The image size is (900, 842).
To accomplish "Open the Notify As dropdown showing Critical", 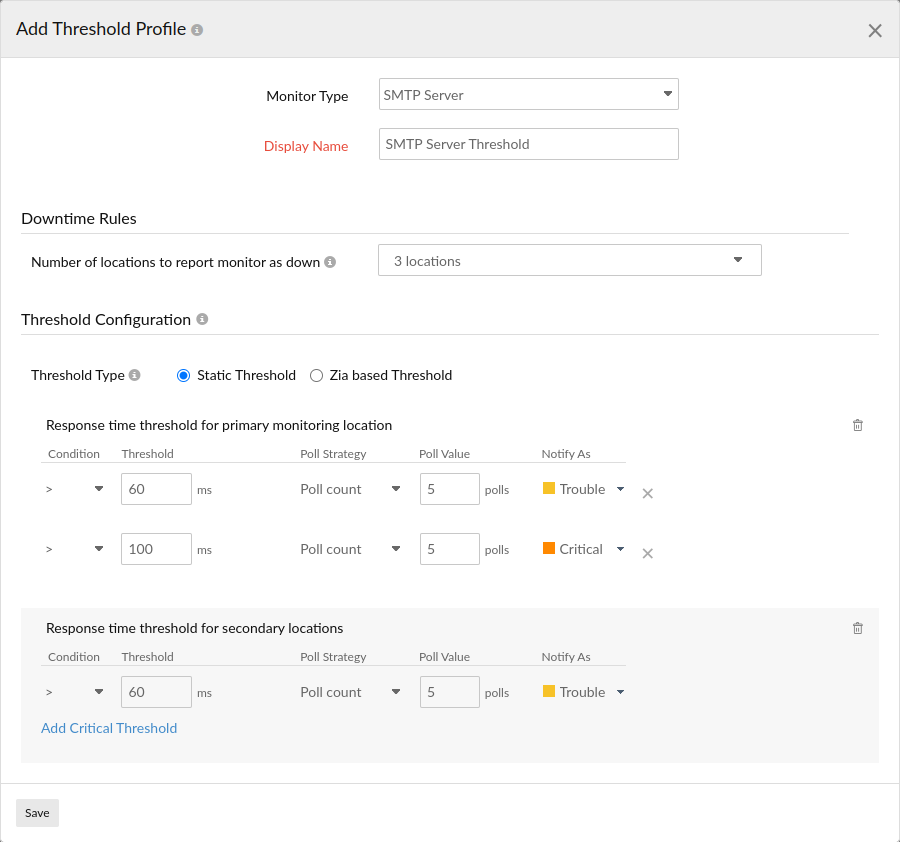I will point(620,549).
